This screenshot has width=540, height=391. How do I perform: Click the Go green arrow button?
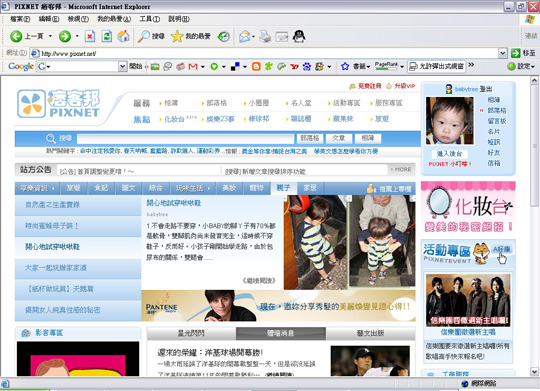(516, 53)
